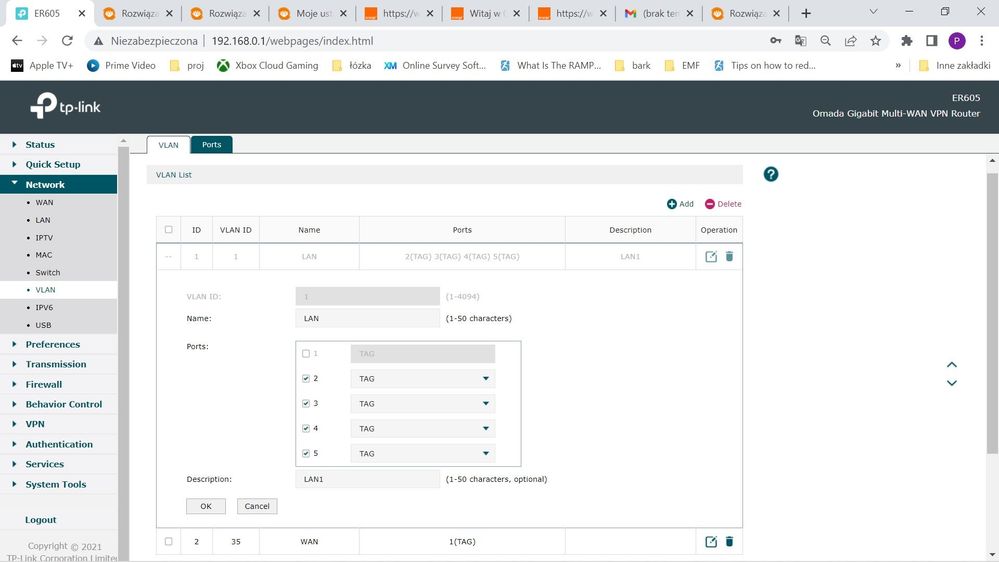This screenshot has height=562, width=999.
Task: Click edit icon for the WAN VLAN row
Action: point(711,542)
